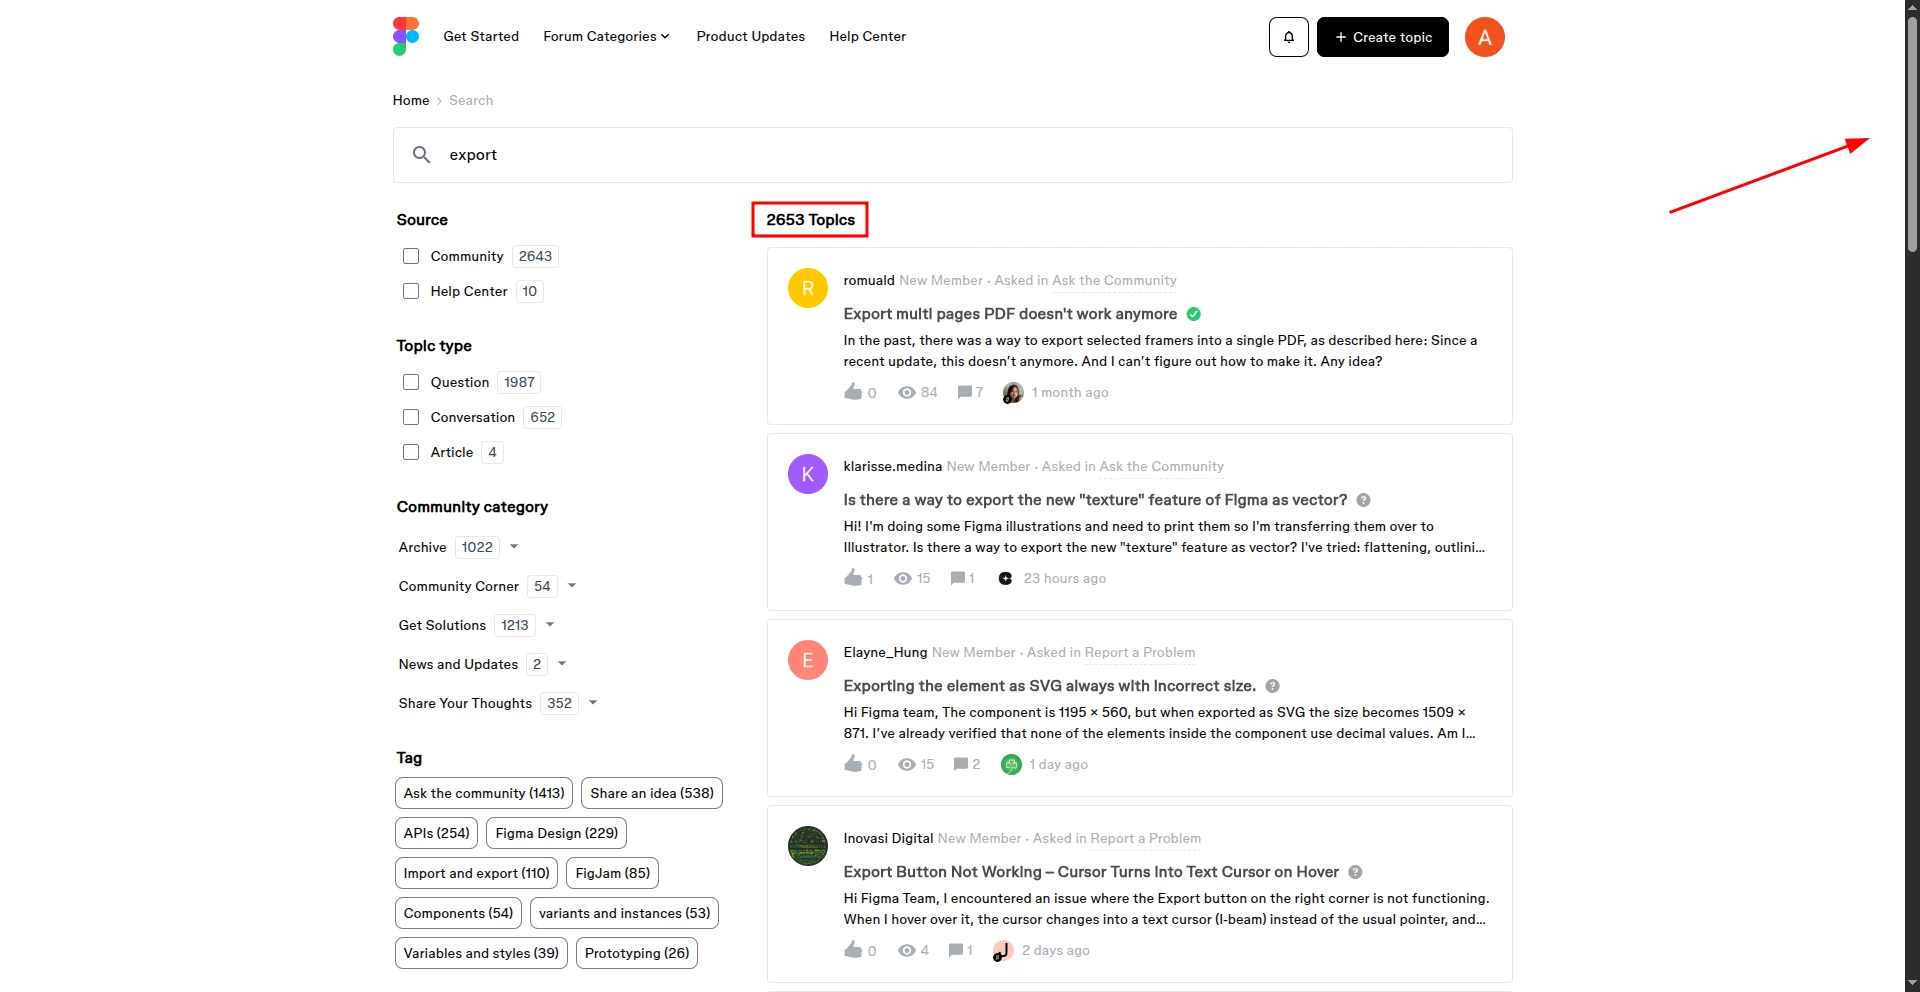Select the Prototyping (26) tag
This screenshot has height=992, width=1920.
637,953
